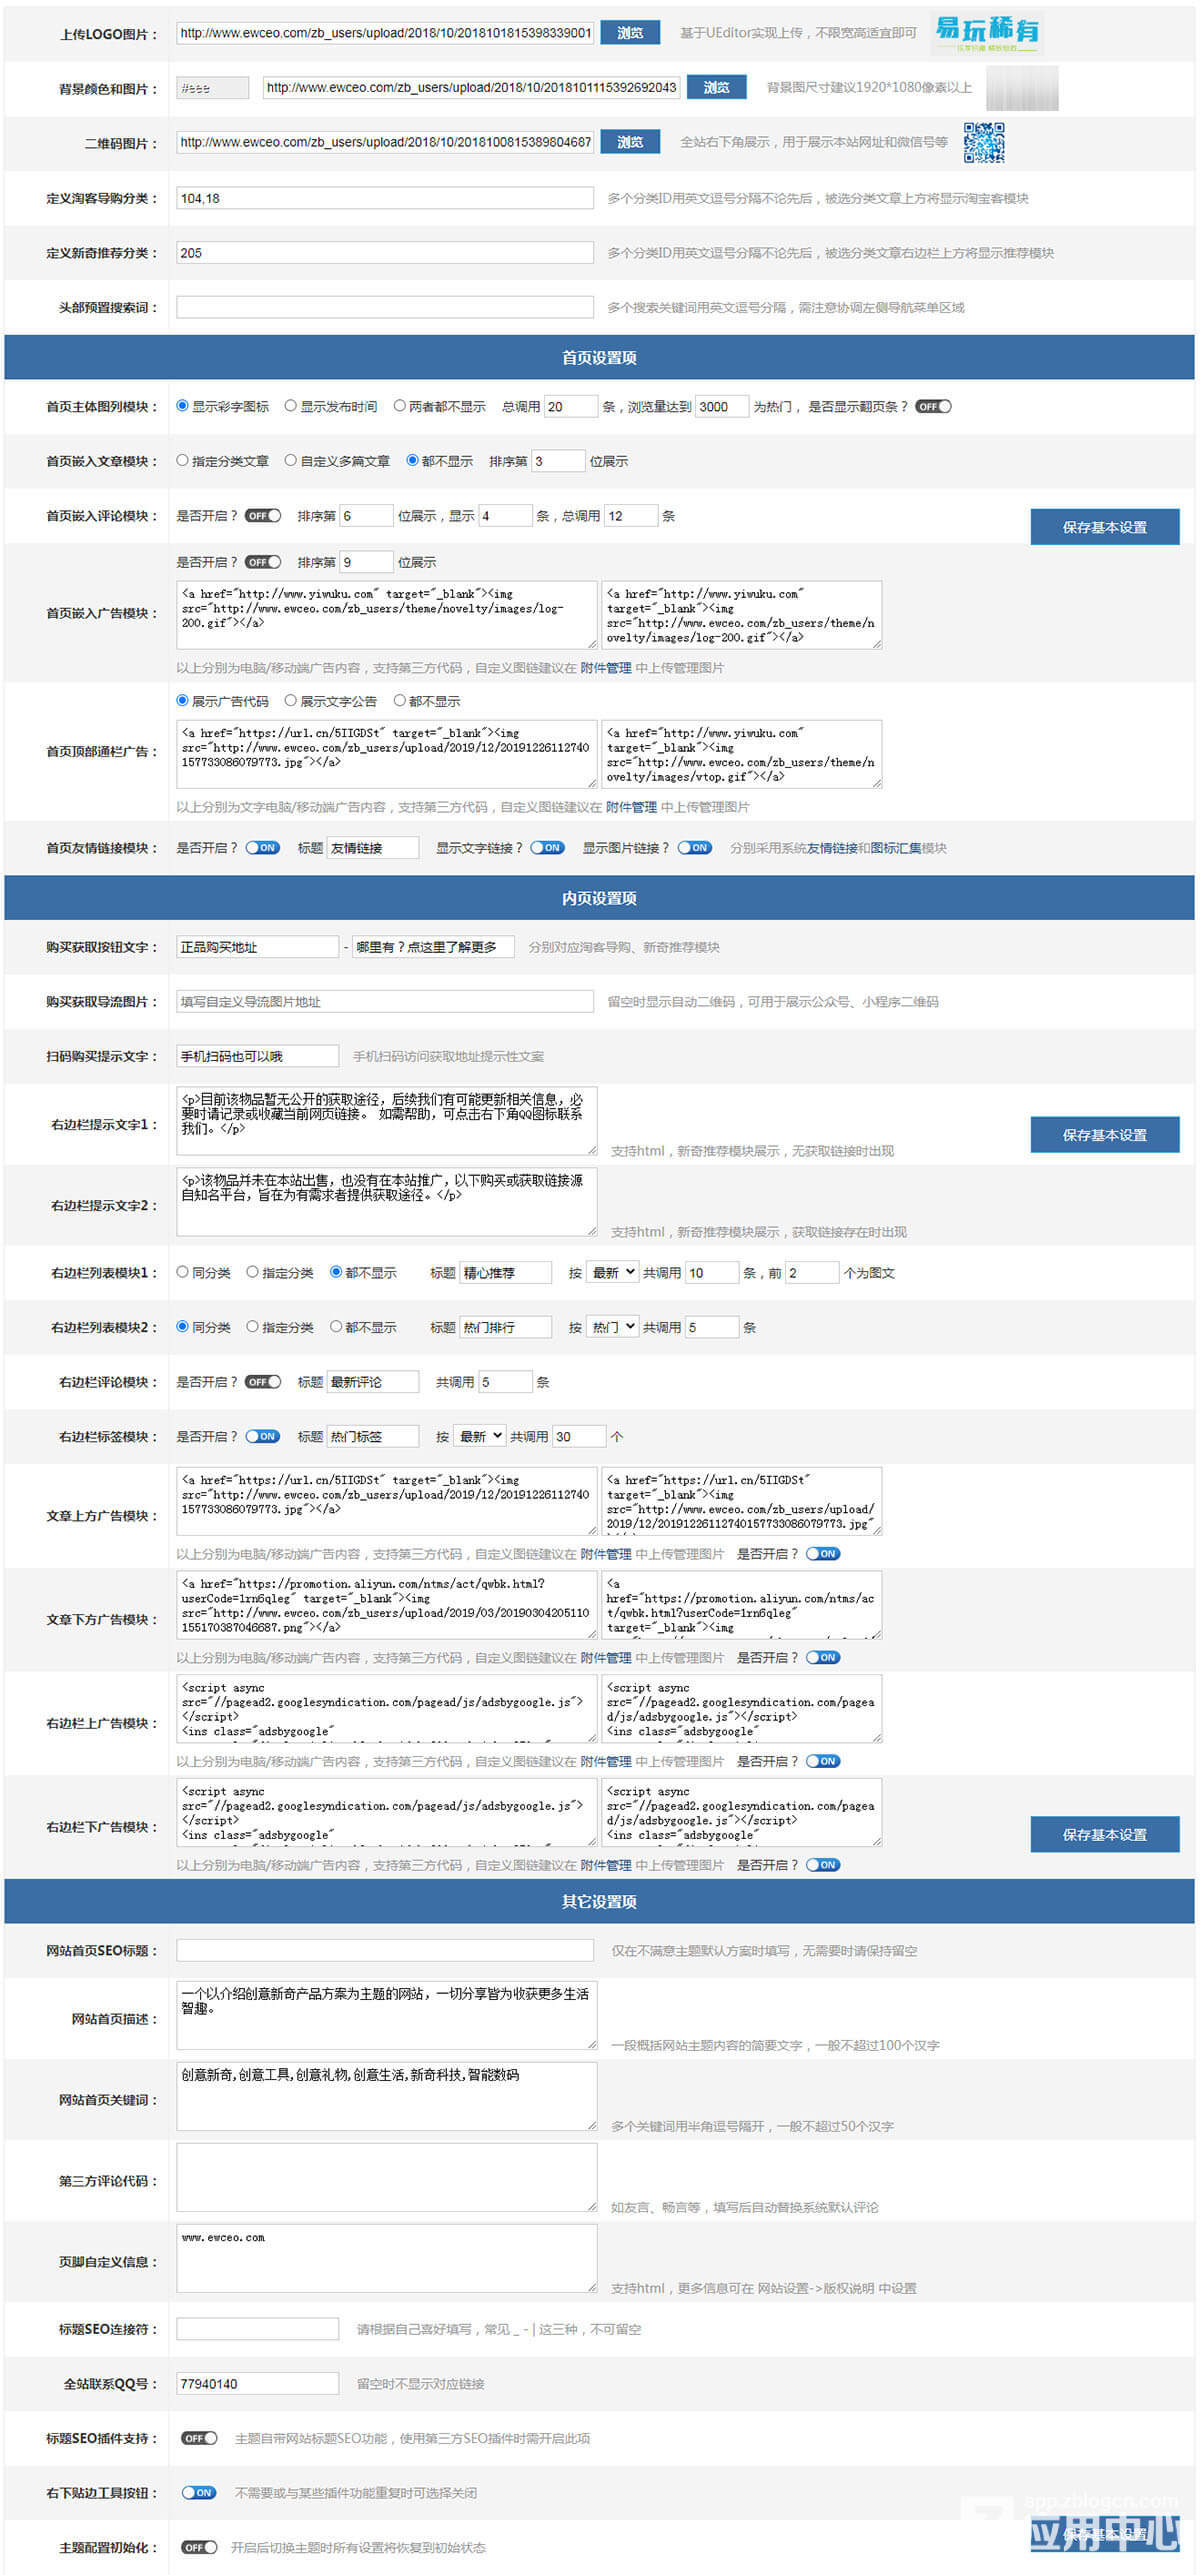
Task: Open the background color #eee field
Action: [212, 88]
